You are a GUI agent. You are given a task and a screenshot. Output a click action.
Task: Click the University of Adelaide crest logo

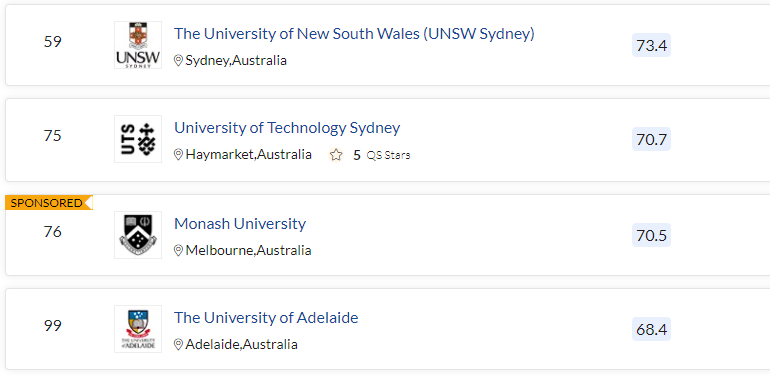(138, 329)
